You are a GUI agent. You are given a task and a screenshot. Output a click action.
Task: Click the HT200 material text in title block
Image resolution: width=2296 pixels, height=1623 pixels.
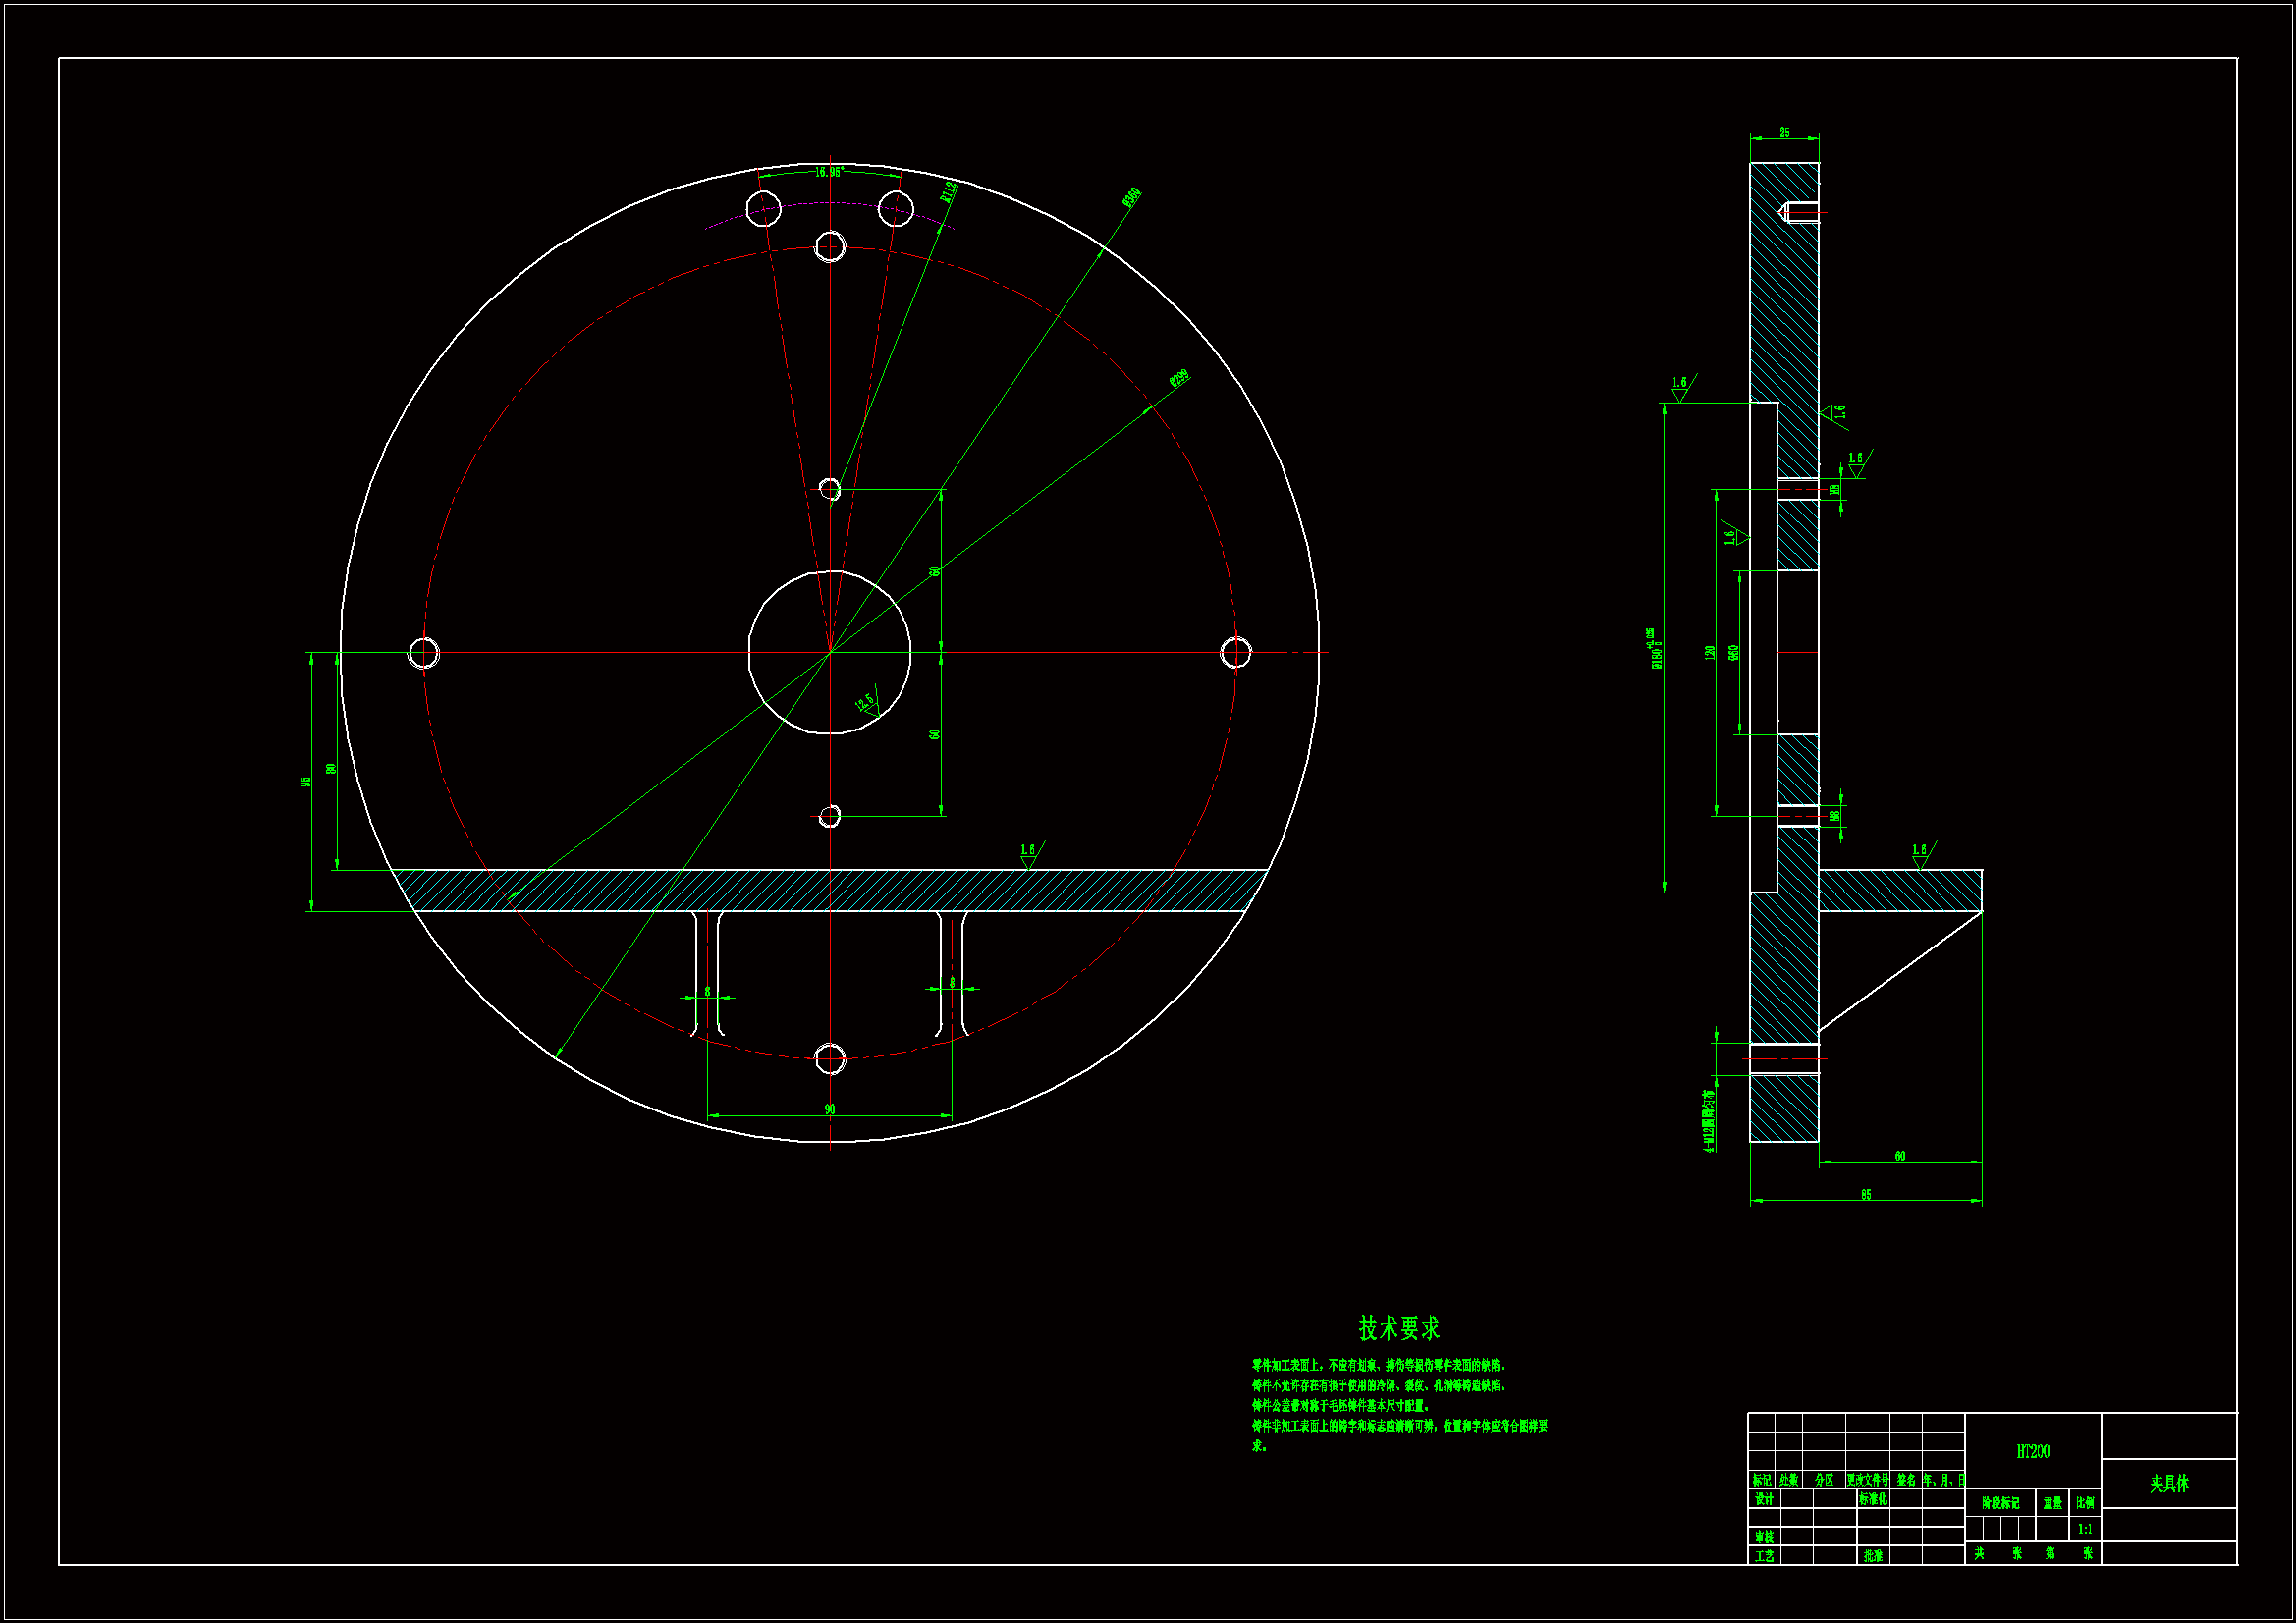click(2033, 1451)
